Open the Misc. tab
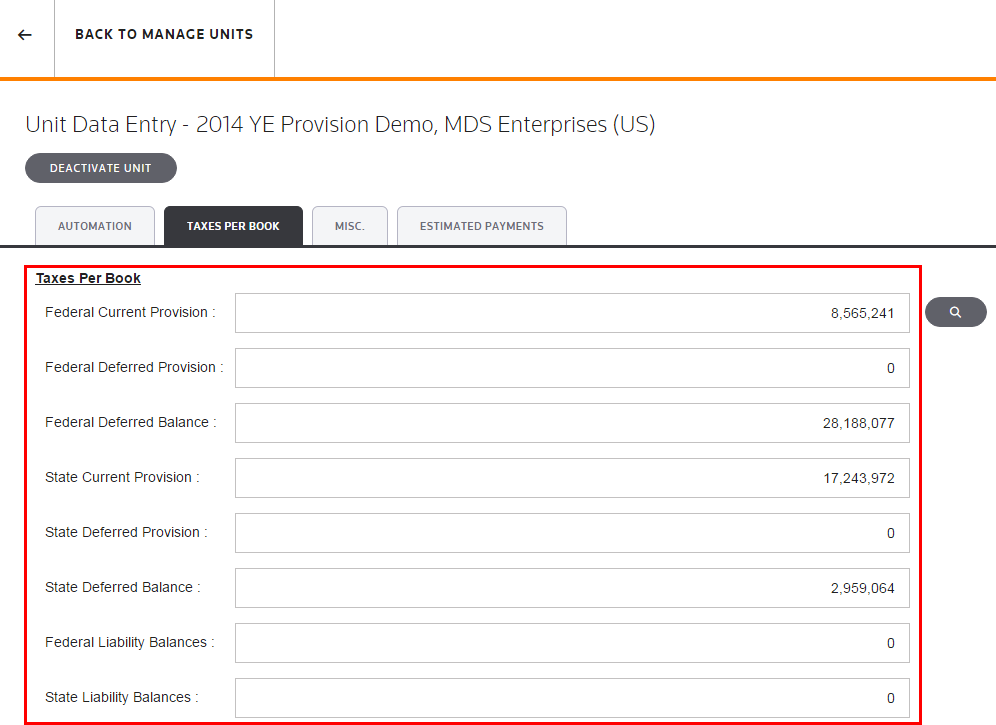 [350, 226]
